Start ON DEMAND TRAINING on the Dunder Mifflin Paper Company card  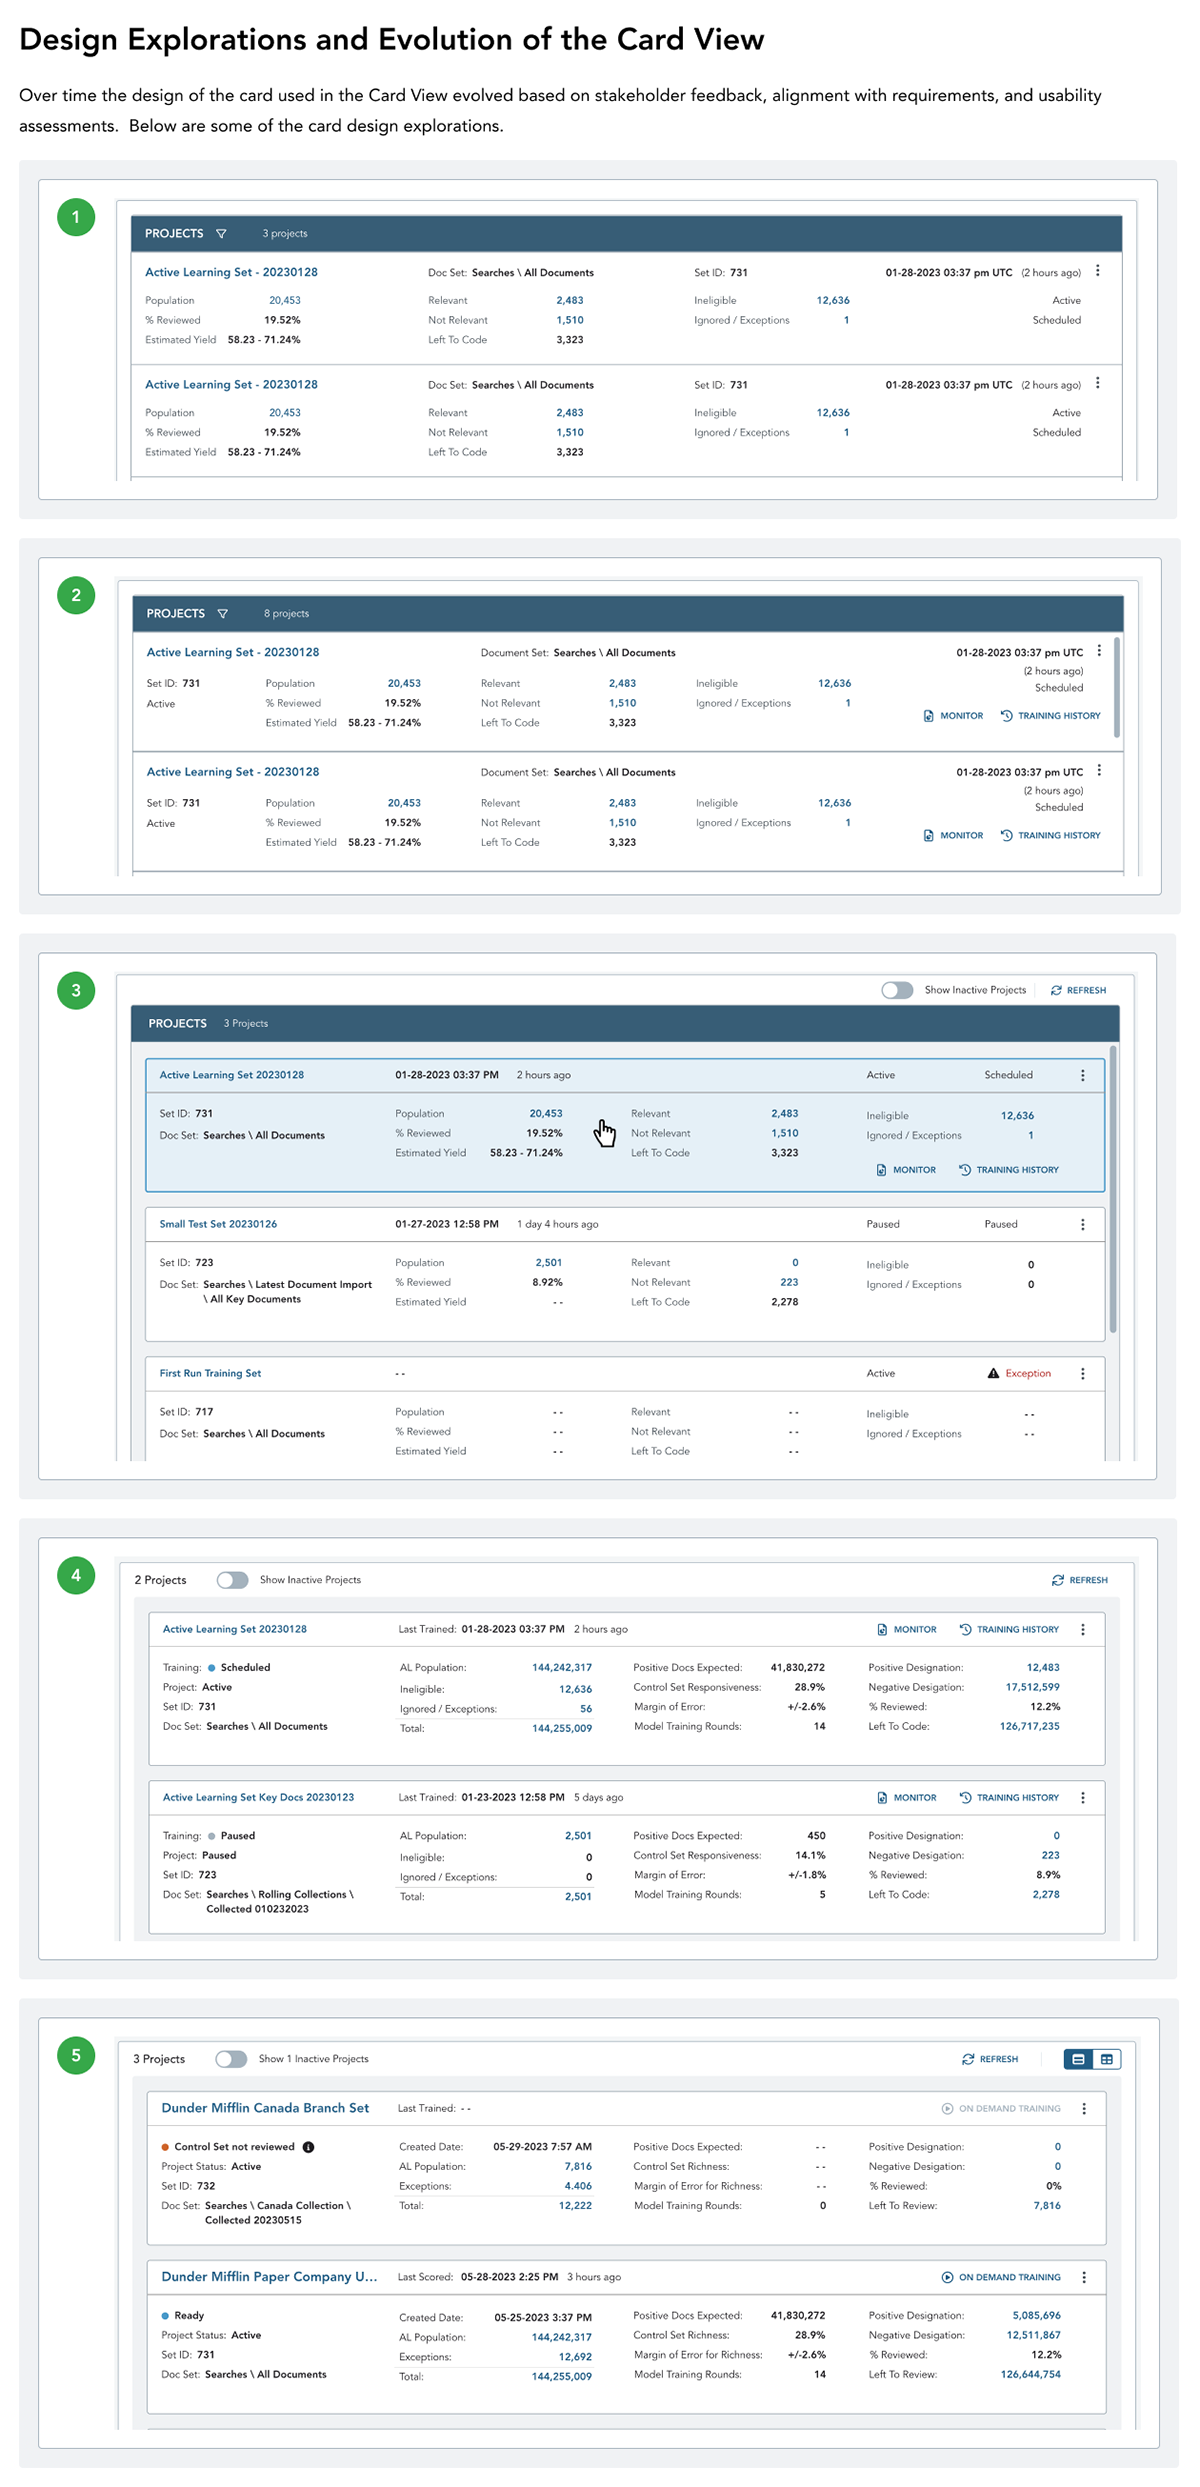click(x=1001, y=2277)
